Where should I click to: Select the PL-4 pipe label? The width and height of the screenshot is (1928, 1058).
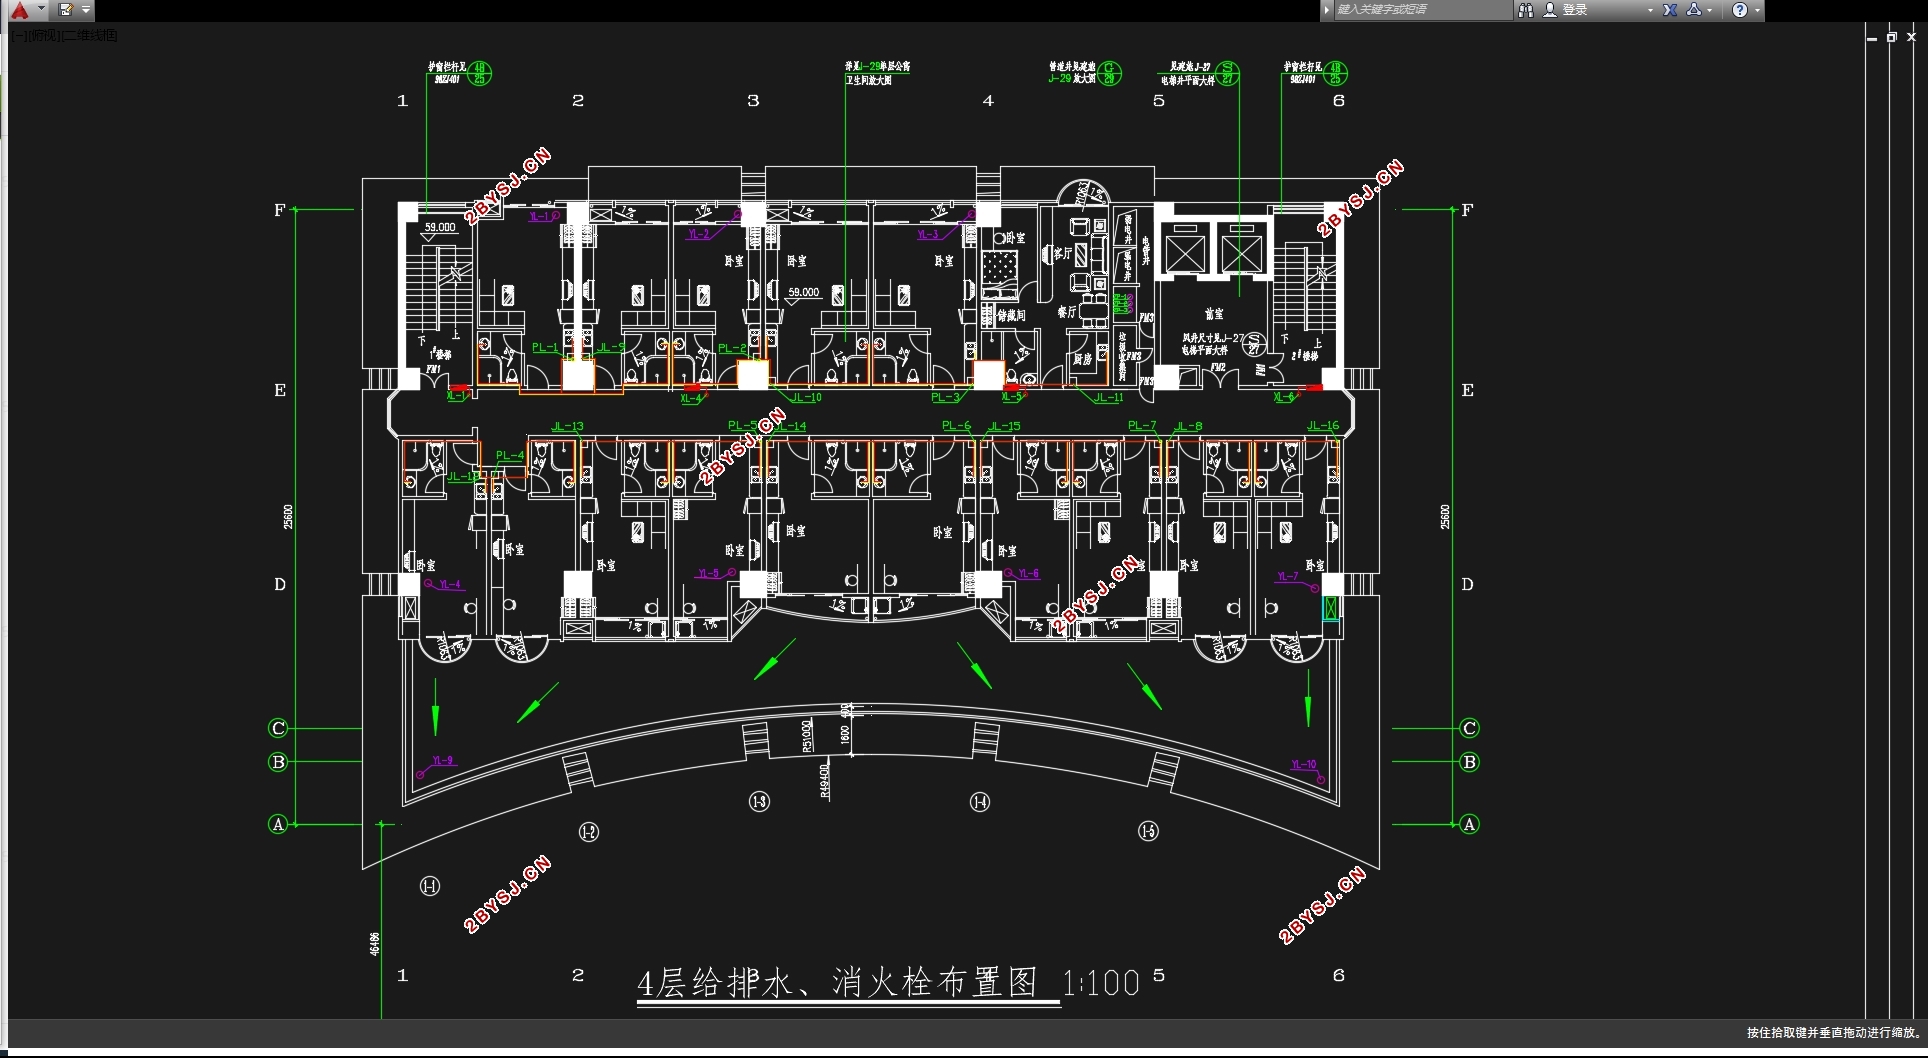(x=510, y=455)
